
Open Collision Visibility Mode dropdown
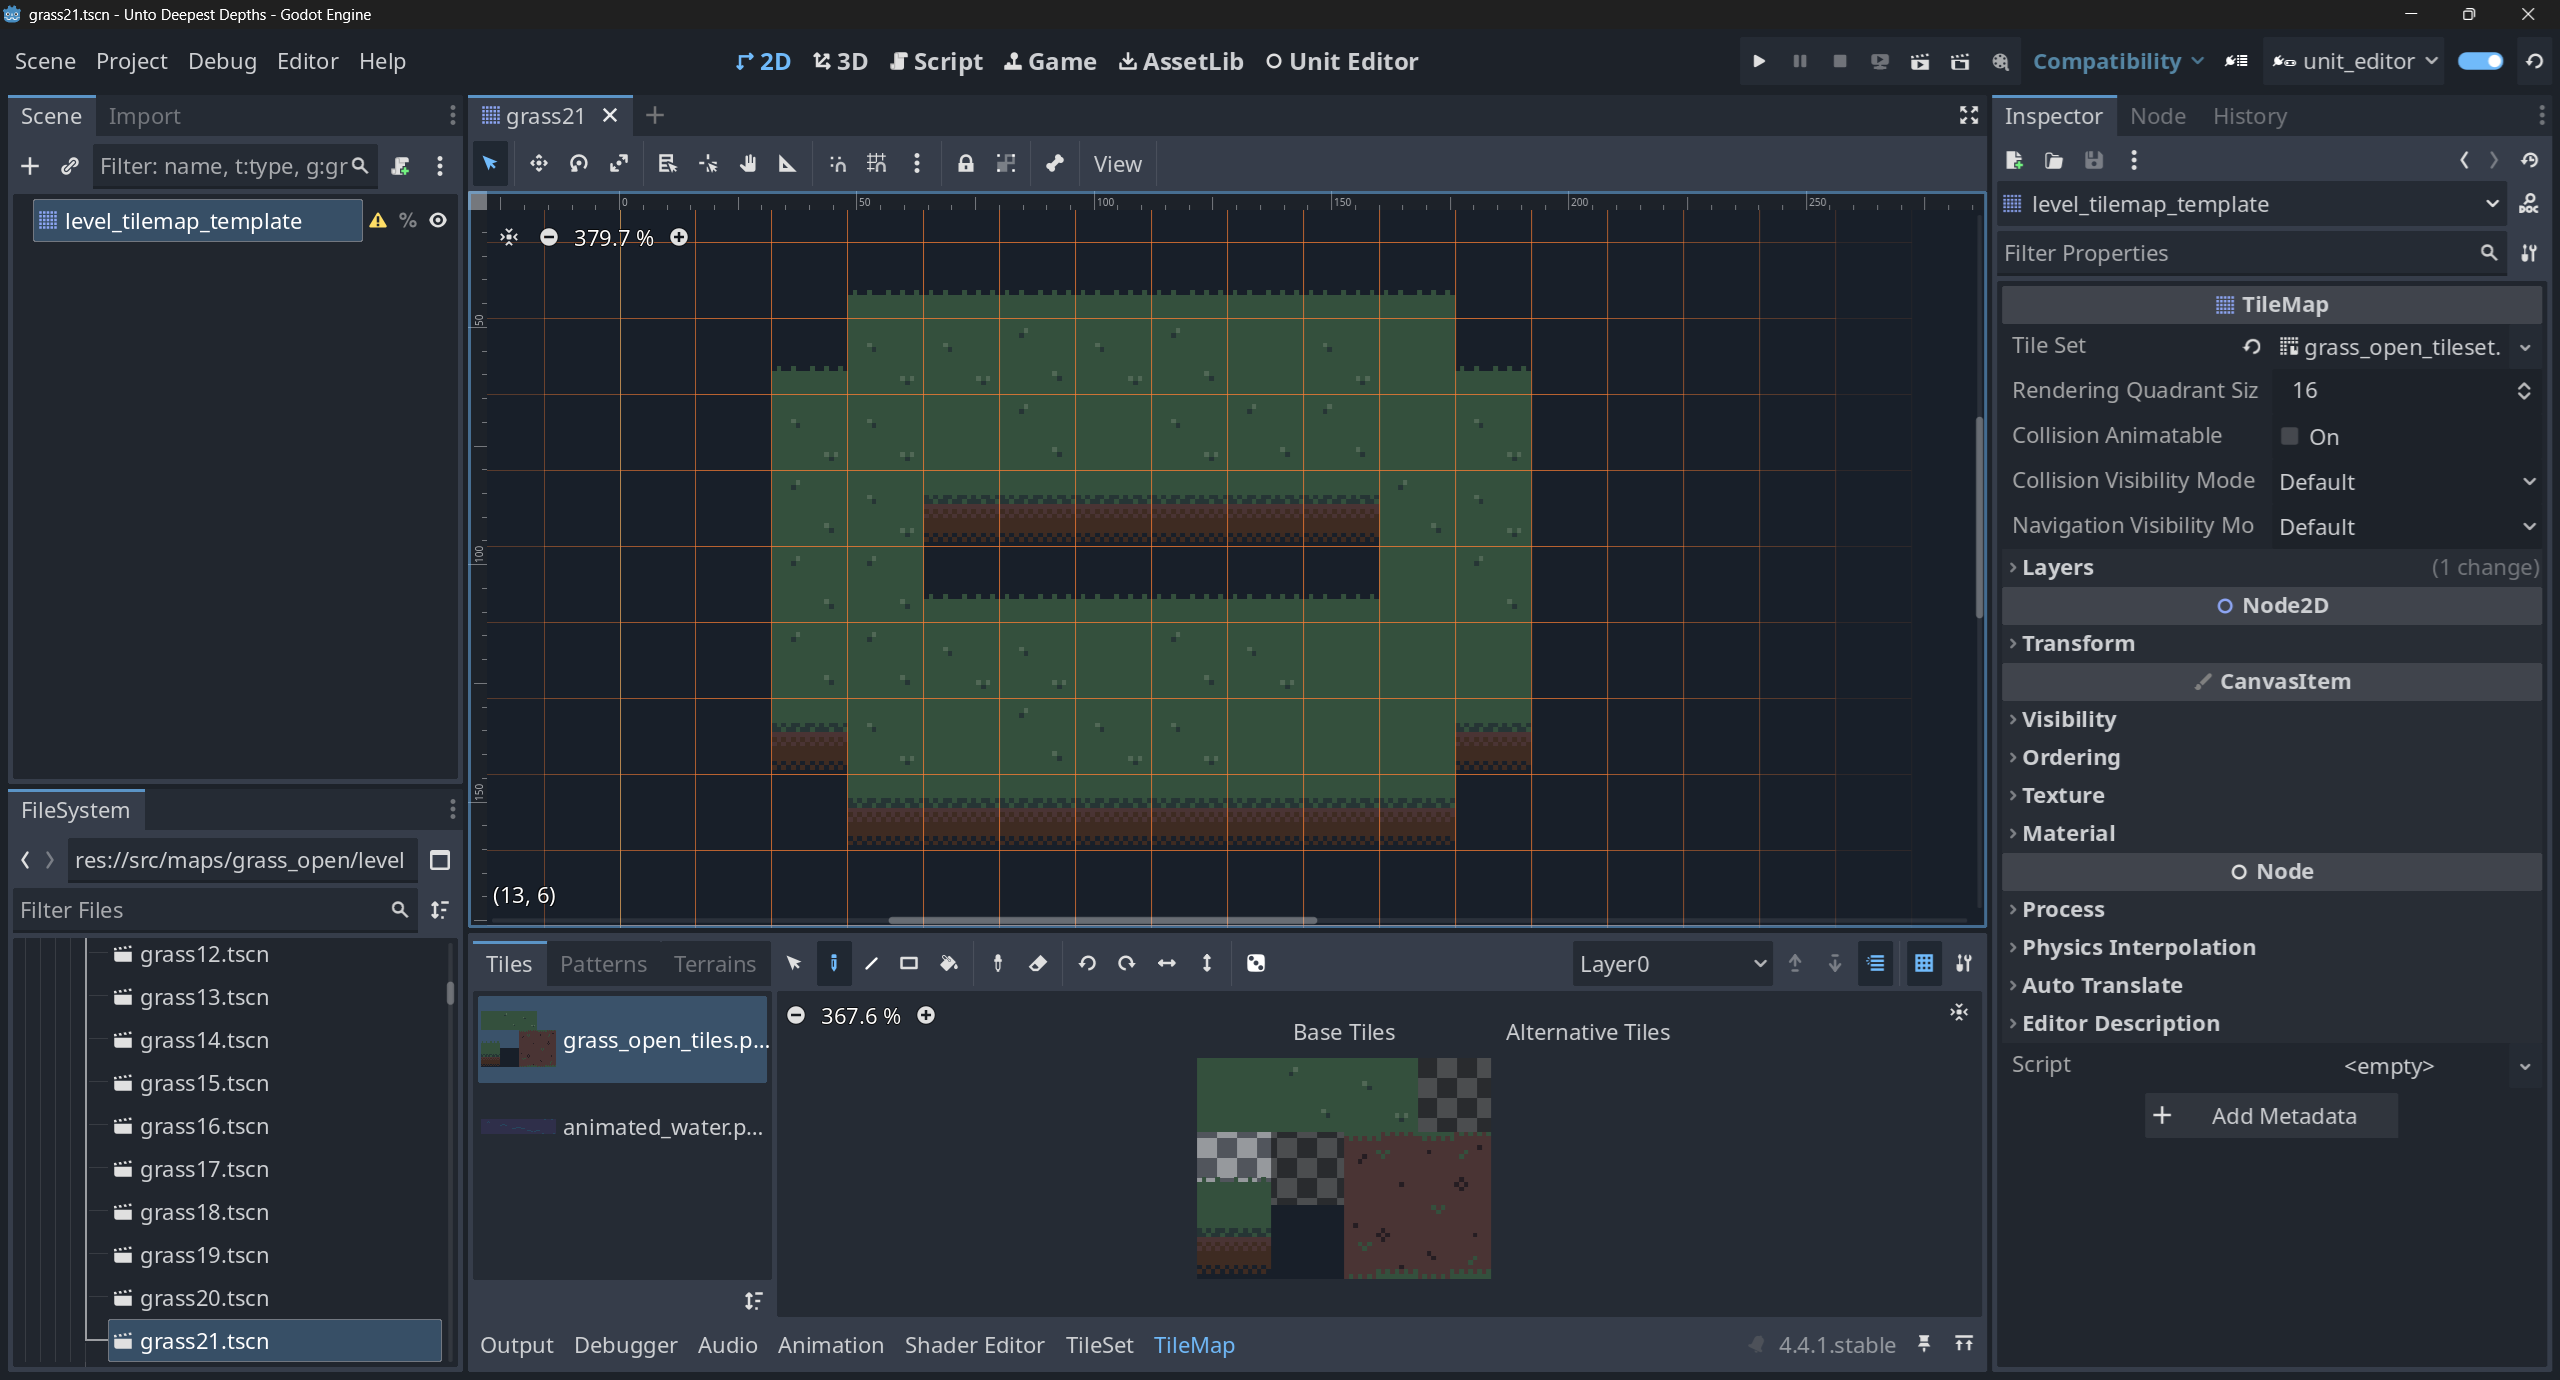[x=2406, y=482]
